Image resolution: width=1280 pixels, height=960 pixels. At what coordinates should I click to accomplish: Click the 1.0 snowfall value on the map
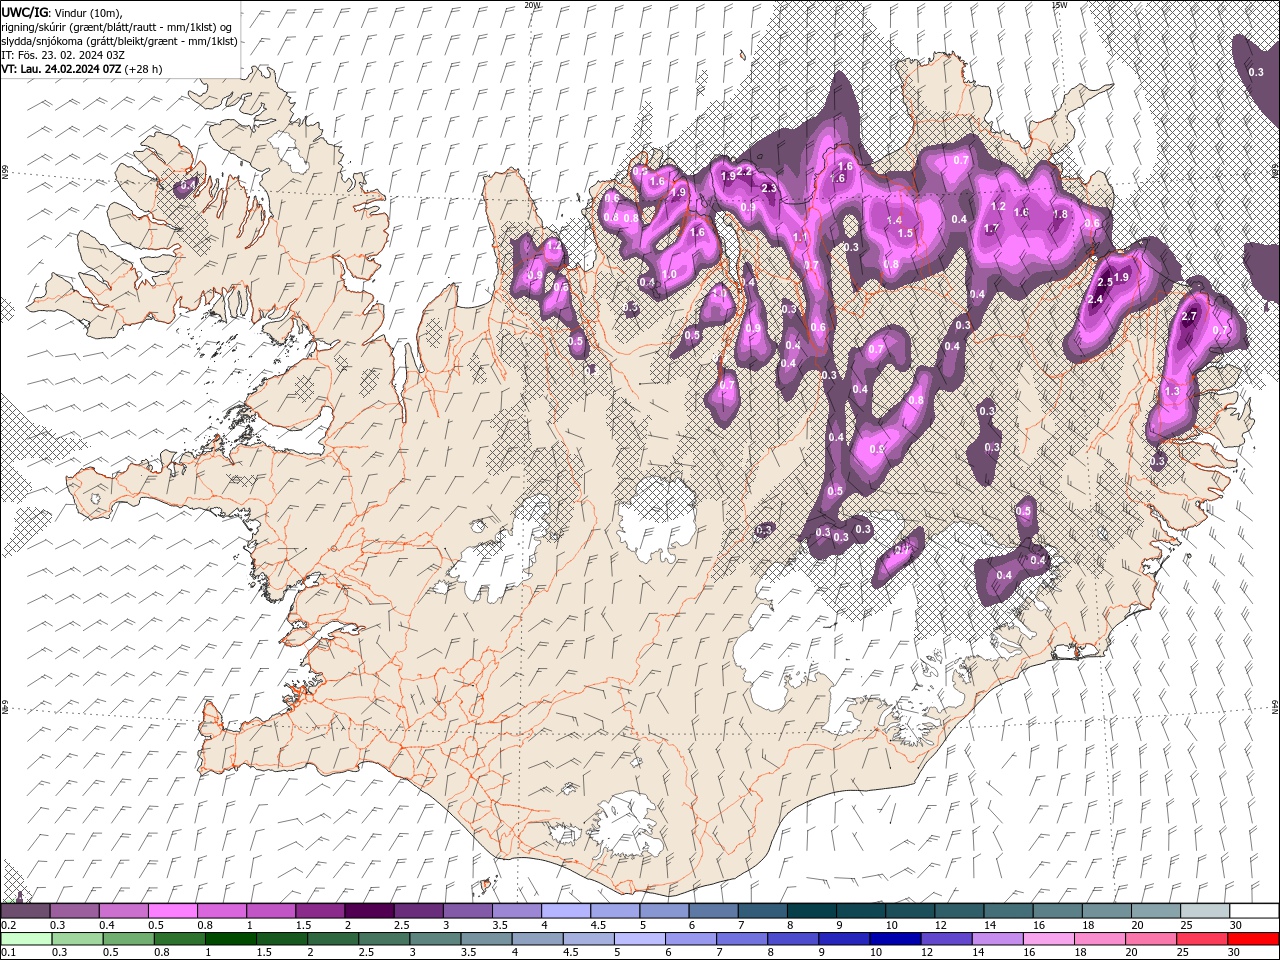click(669, 274)
